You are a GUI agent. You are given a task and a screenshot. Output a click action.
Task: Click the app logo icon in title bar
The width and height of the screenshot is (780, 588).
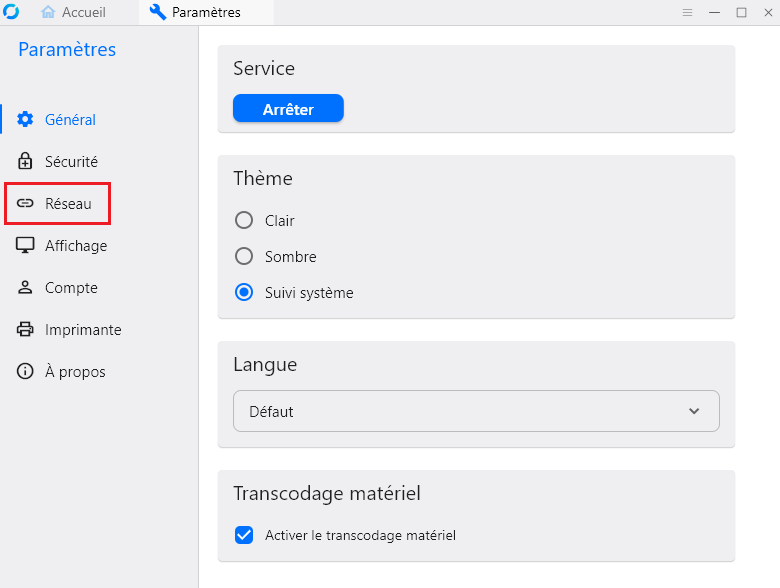pos(11,12)
